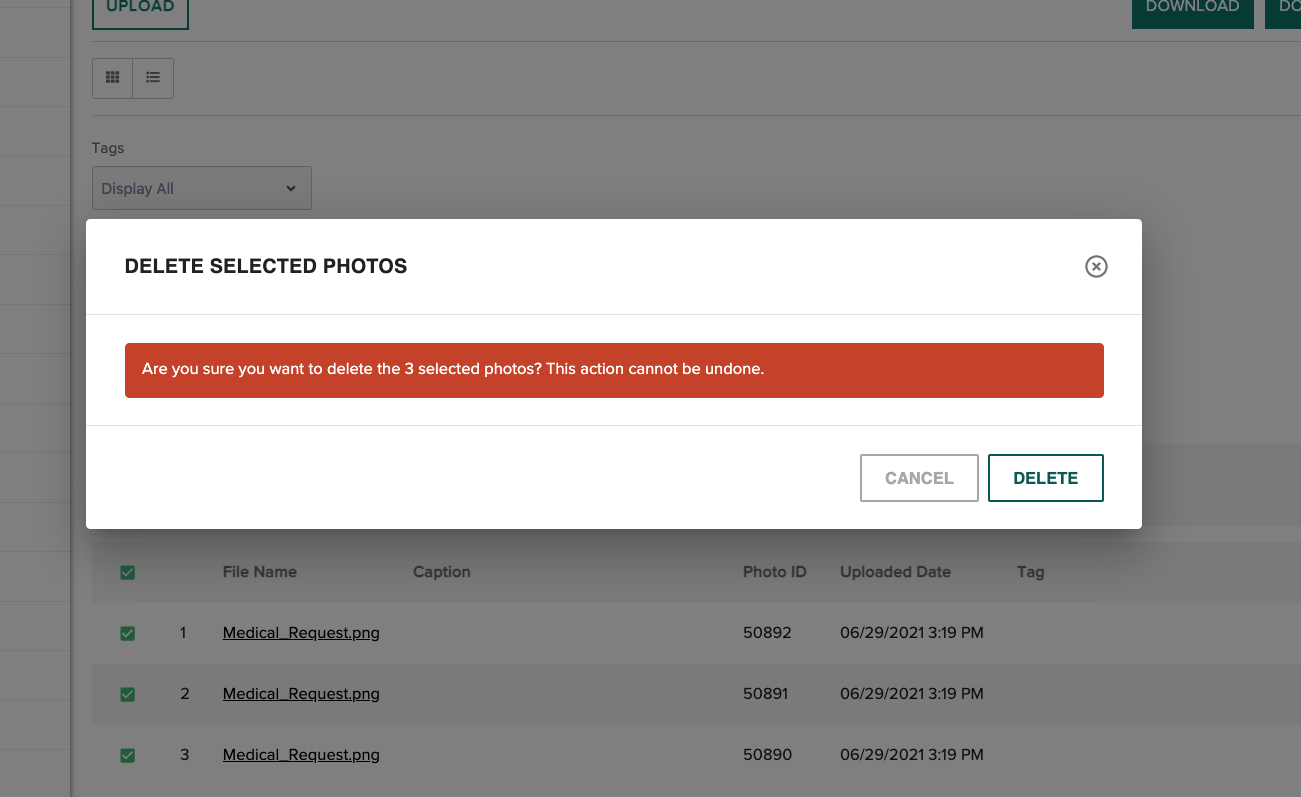Confirm deletion with the DELETE button
The image size is (1301, 797).
tap(1045, 478)
